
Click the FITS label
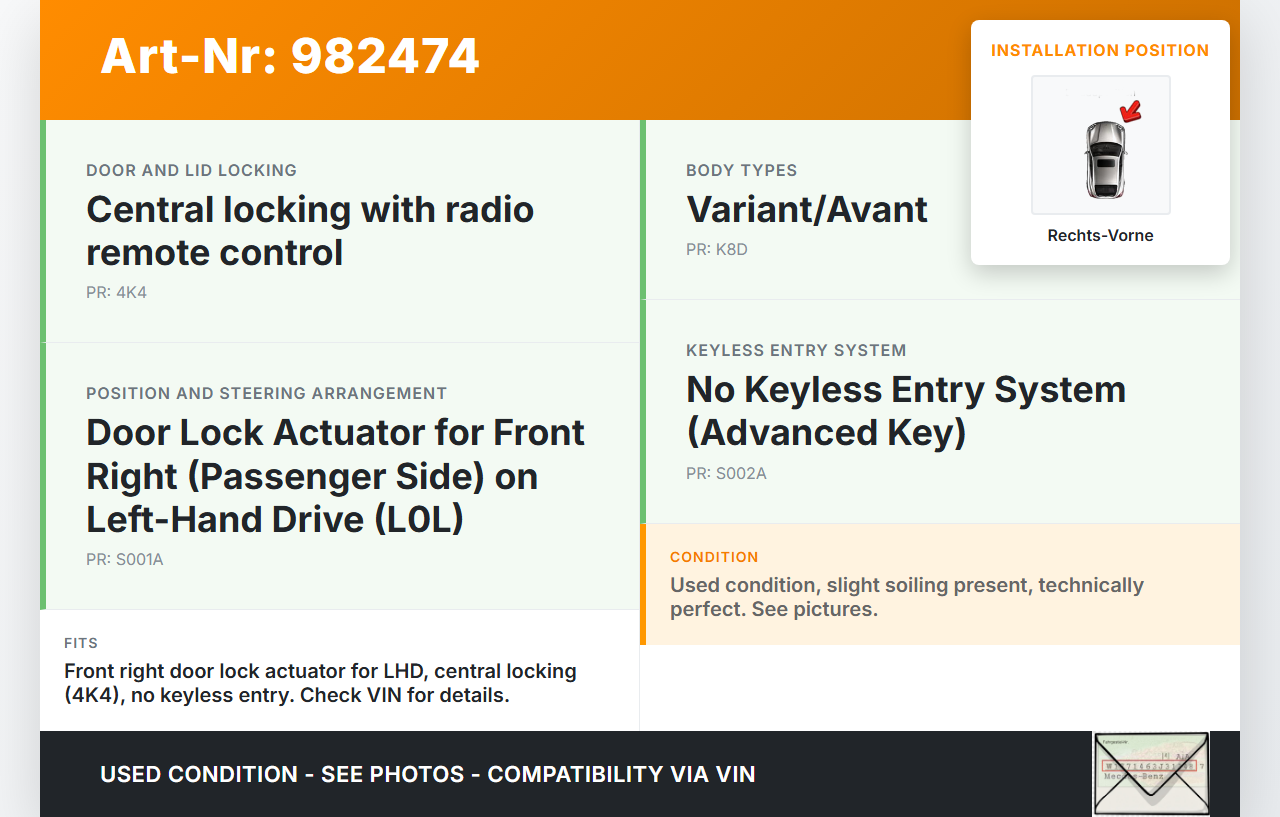[x=81, y=643]
